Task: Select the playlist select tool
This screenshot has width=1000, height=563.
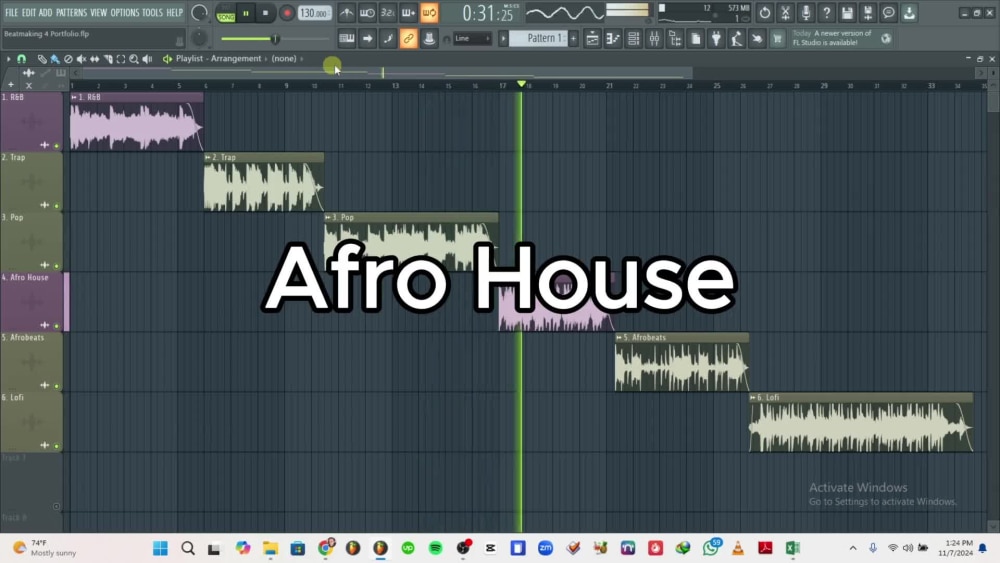Action: coord(121,59)
